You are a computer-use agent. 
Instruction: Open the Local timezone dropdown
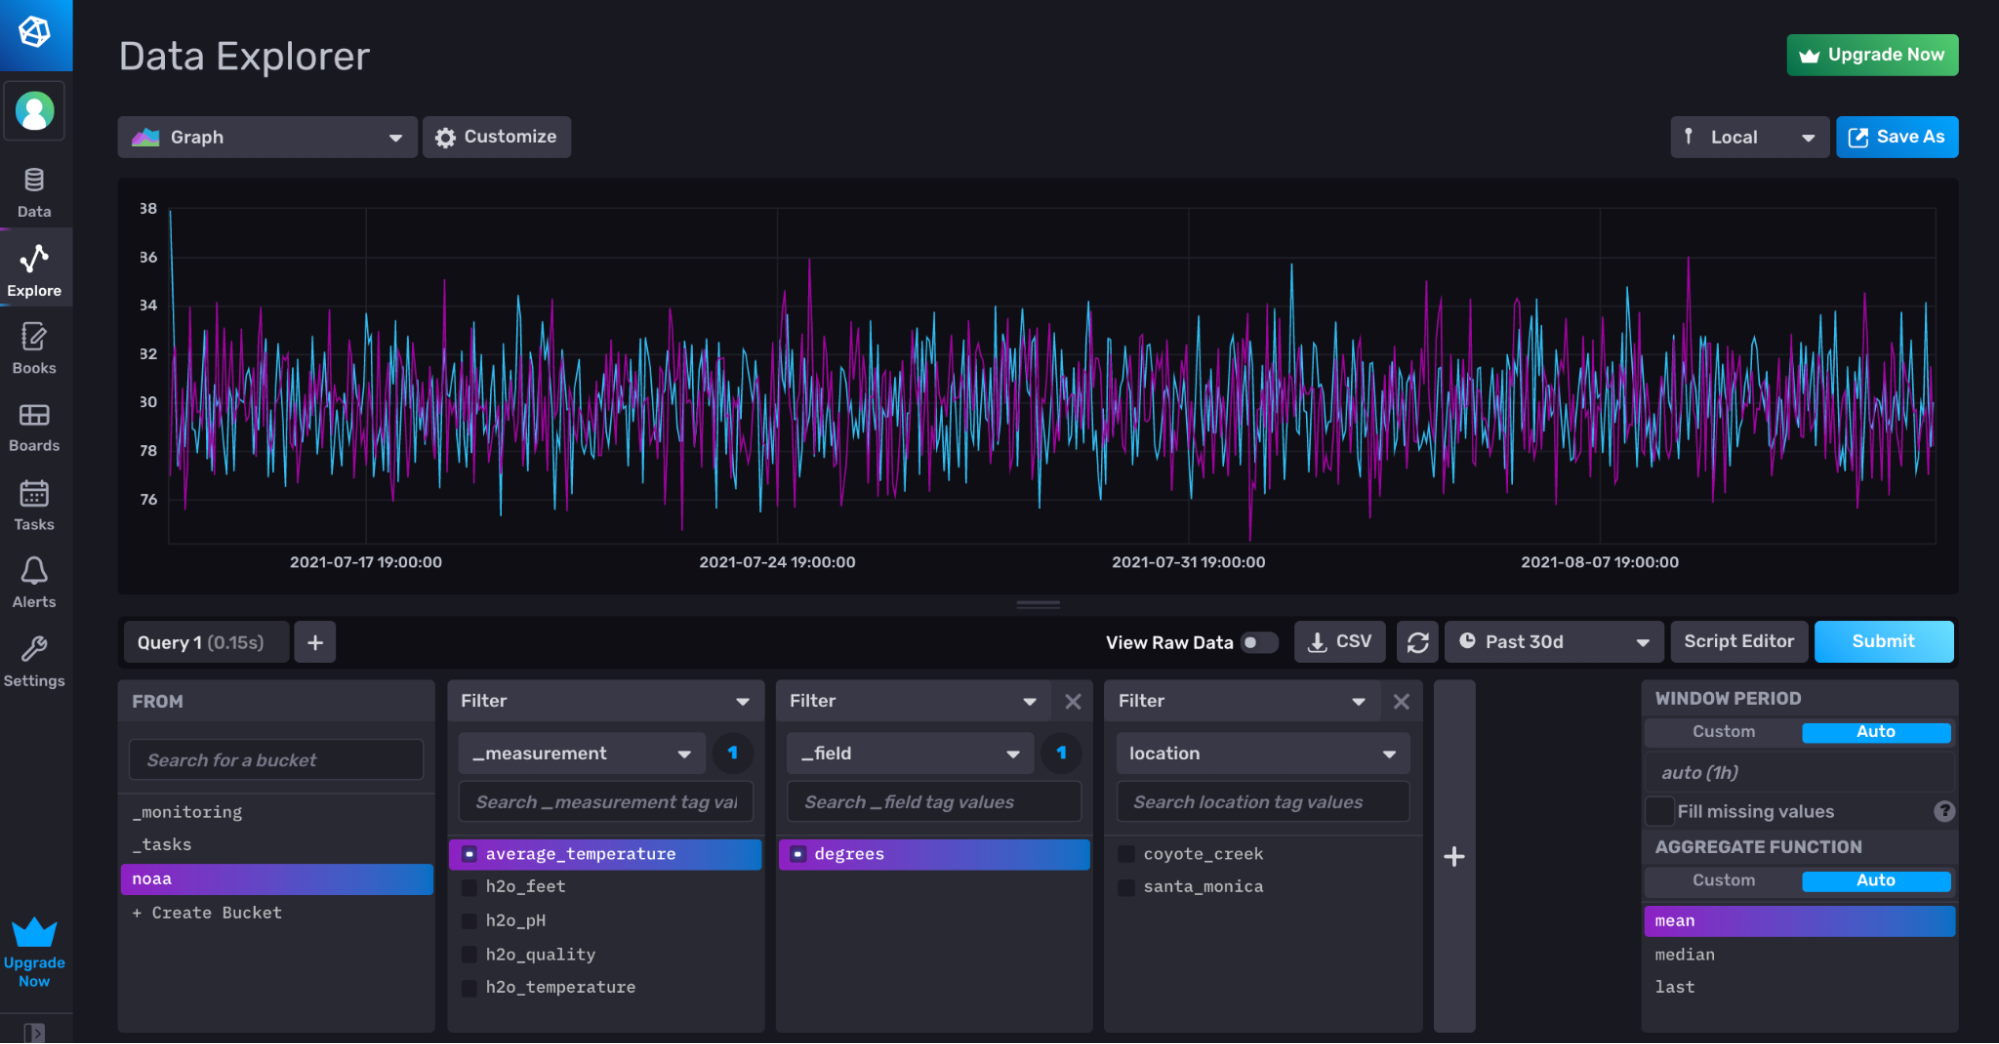[x=1749, y=137]
